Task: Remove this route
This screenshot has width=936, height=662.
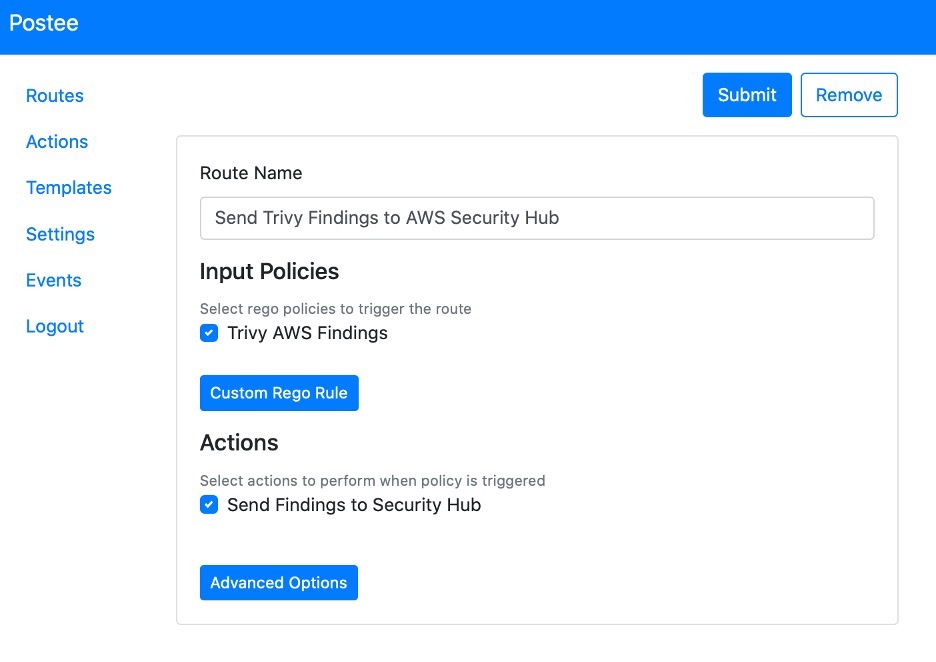Action: [849, 95]
